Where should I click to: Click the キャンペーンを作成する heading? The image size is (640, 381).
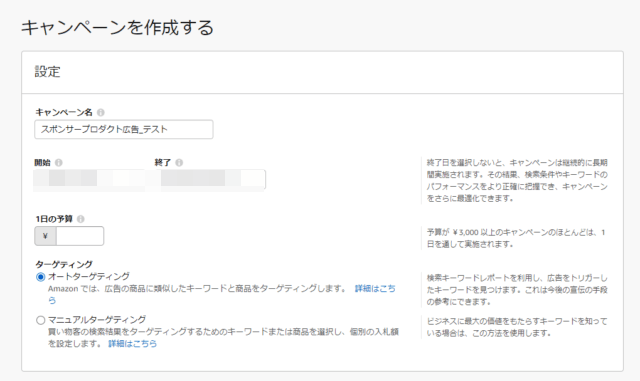click(118, 27)
